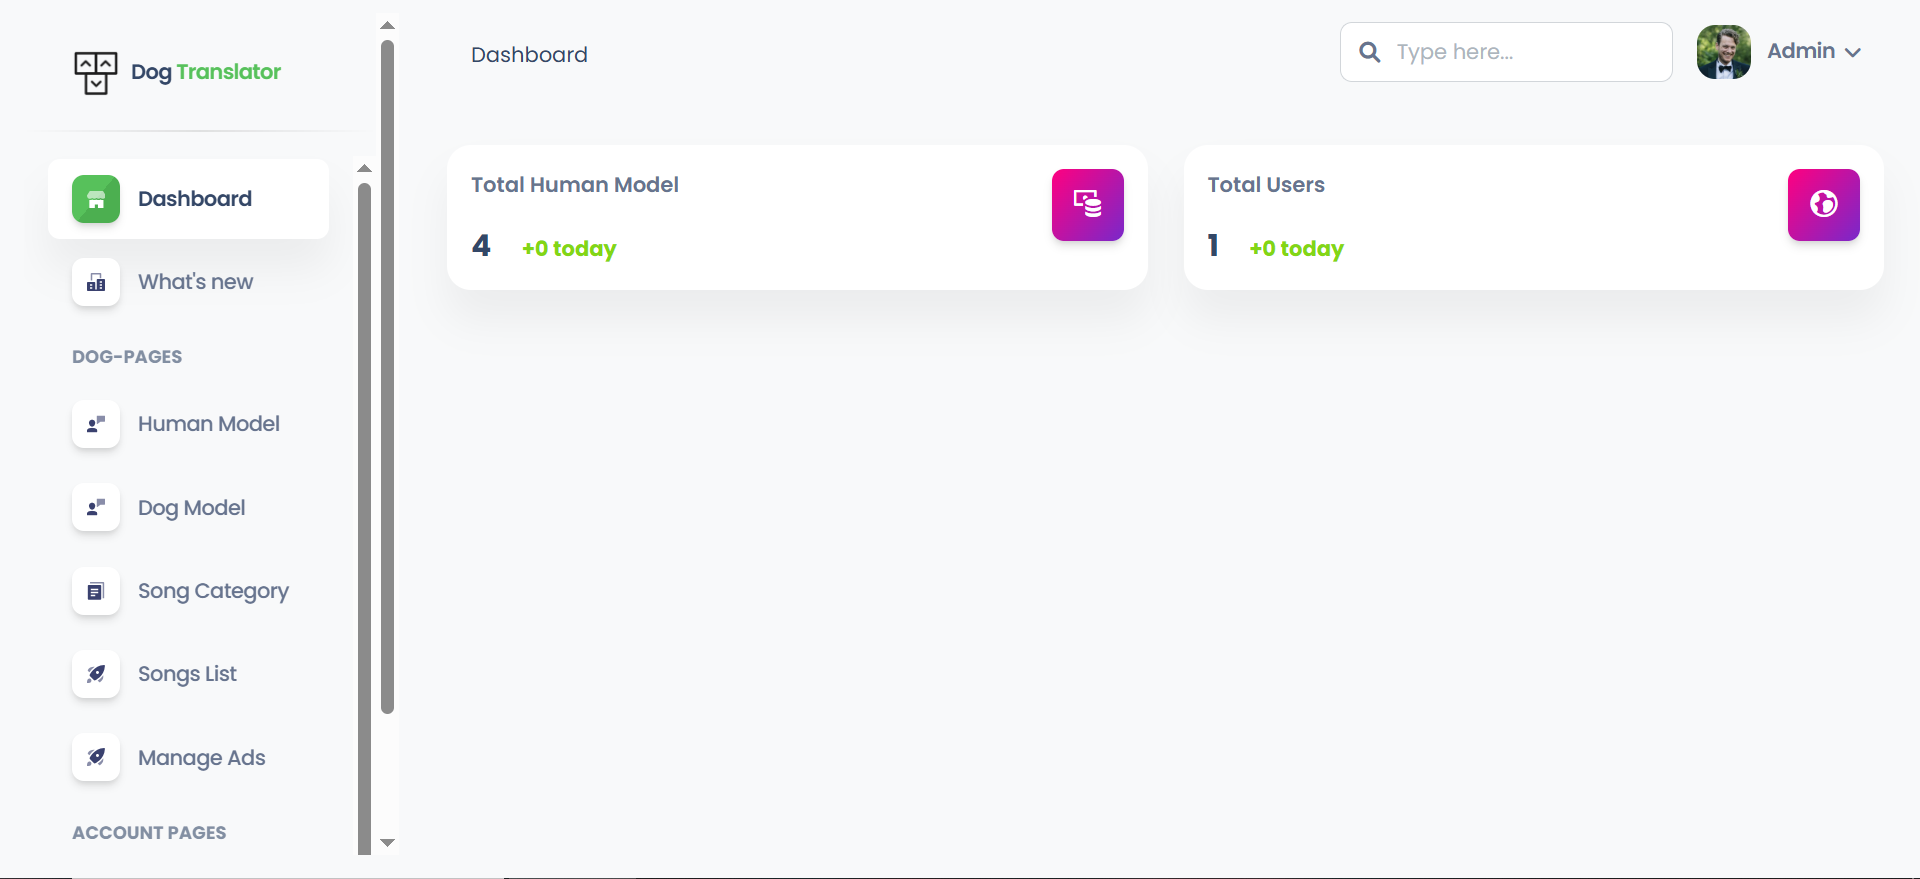
Task: Click the Human Model sidebar icon
Action: point(96,424)
